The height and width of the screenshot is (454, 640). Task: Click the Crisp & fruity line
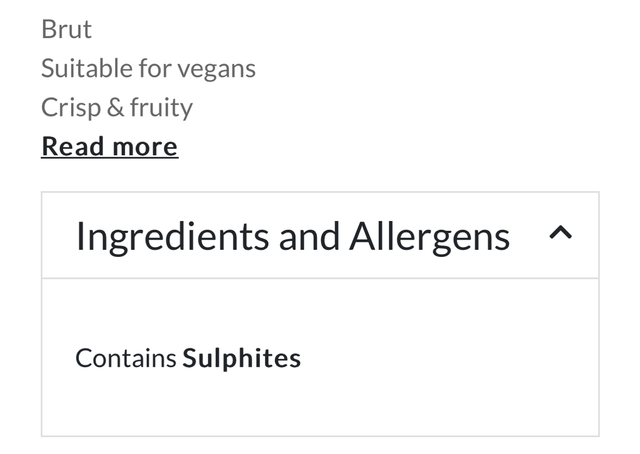pos(117,107)
